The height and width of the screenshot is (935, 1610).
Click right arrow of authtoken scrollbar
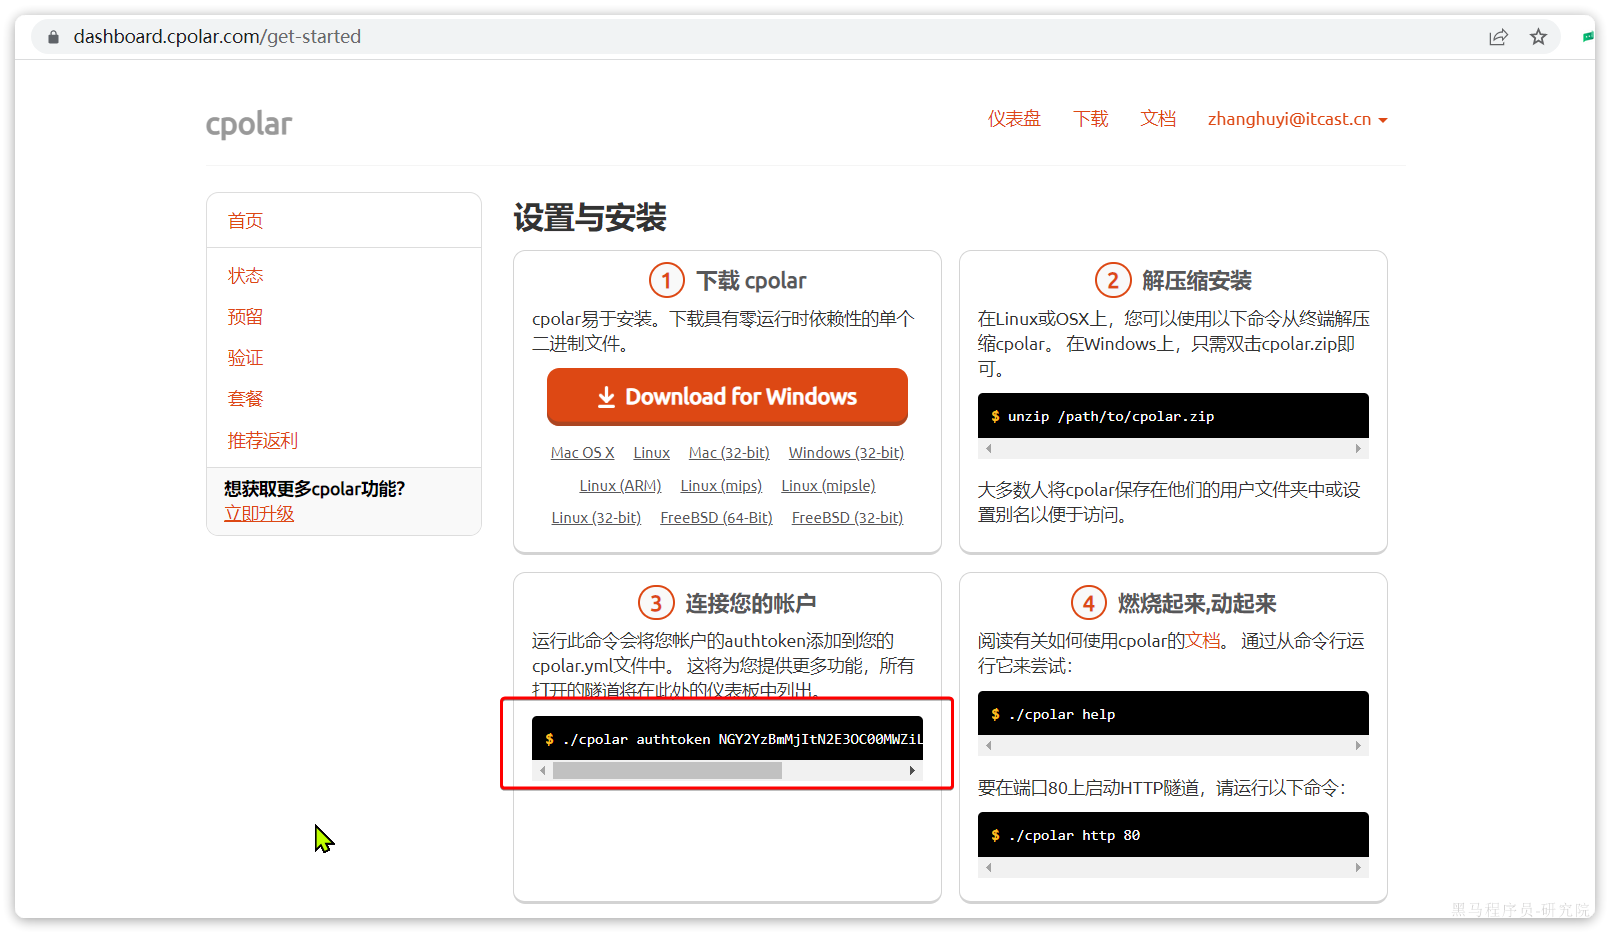912,771
